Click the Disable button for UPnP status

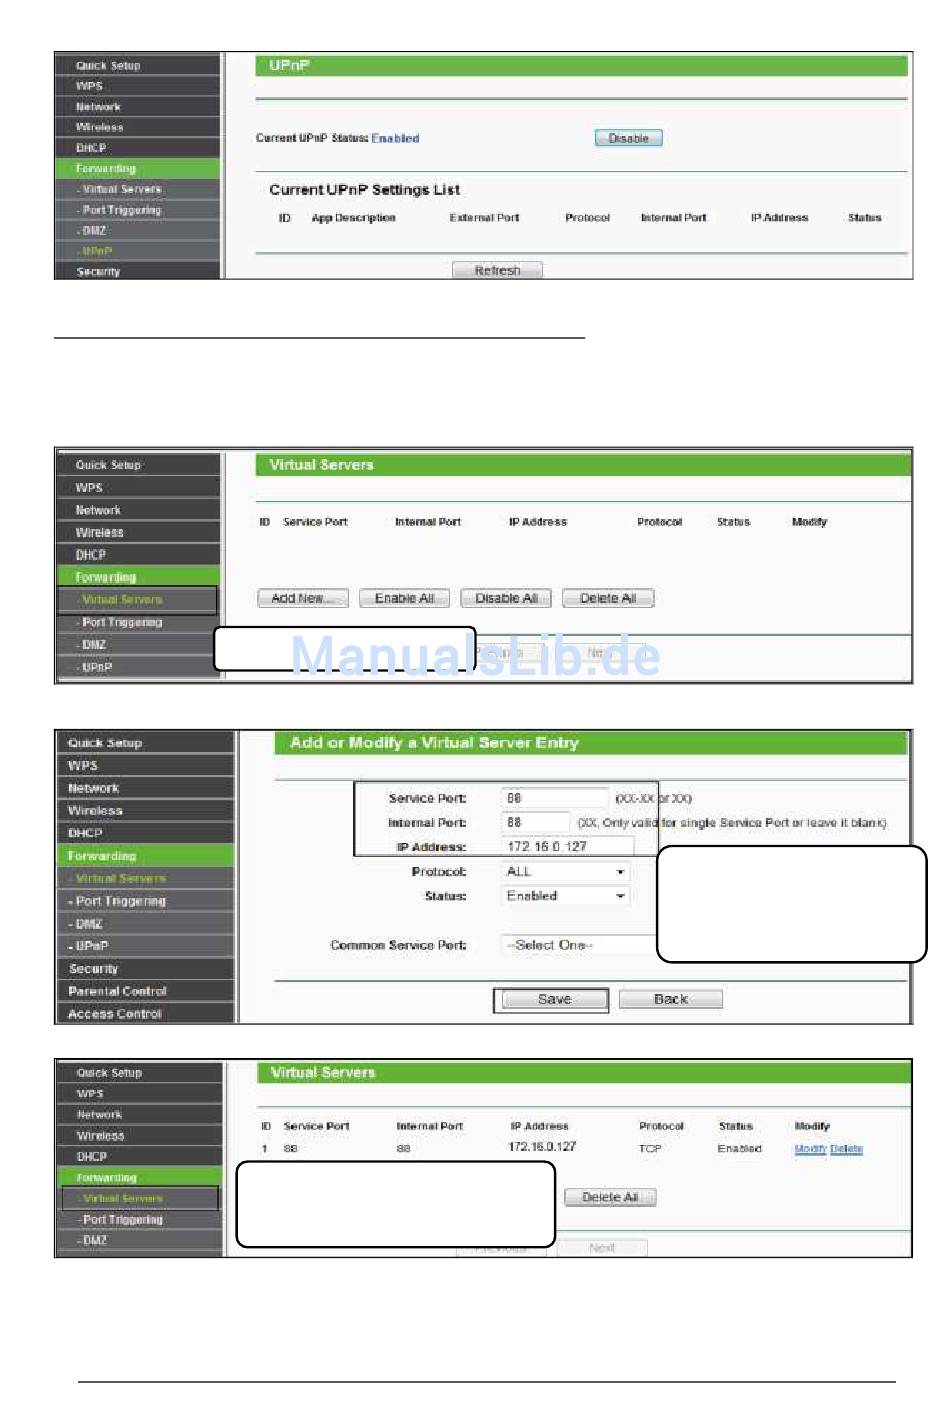[628, 139]
